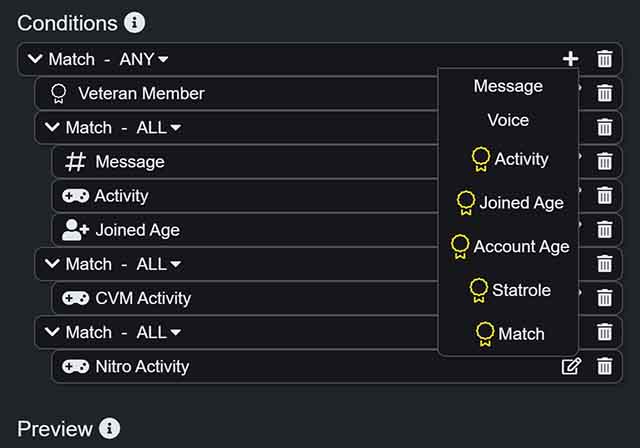Viewport: 640px width, 448px height.
Task: Click the plus icon to add a condition
Action: pos(570,59)
